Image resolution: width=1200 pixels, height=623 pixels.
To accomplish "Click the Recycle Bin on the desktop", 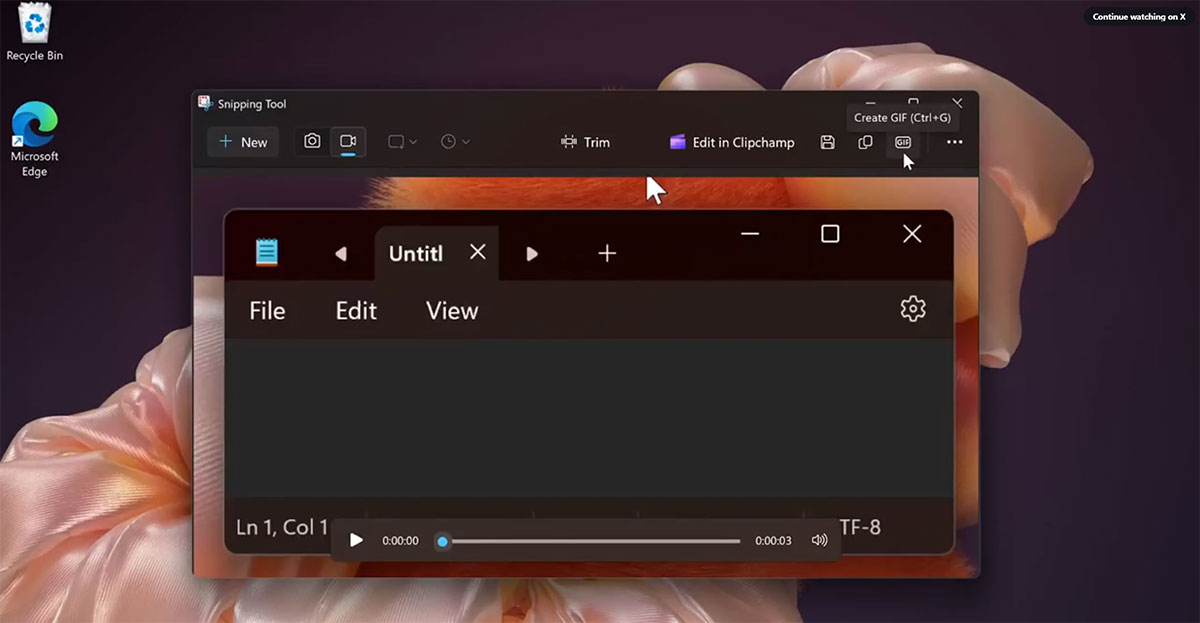I will pyautogui.click(x=33, y=30).
